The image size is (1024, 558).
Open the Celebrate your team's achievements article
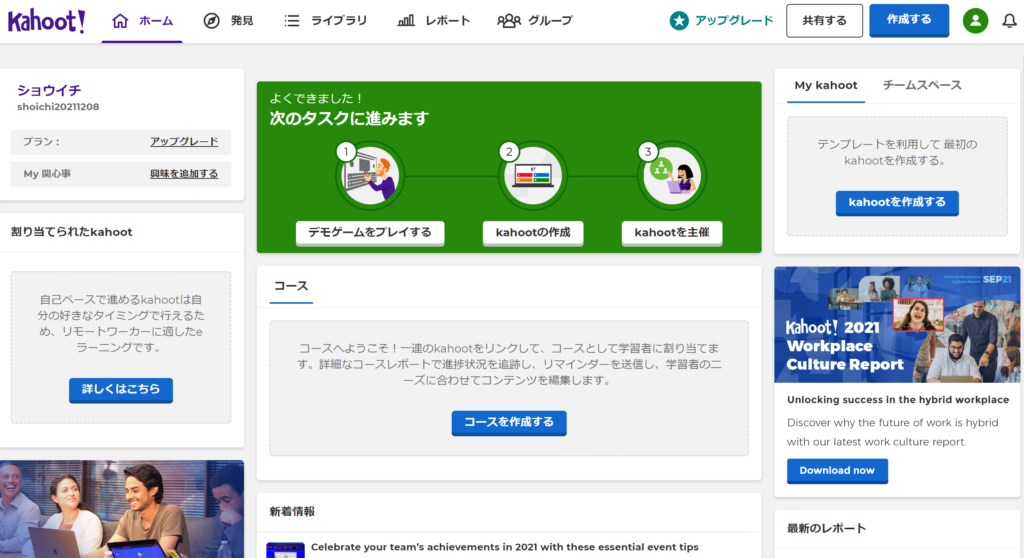click(x=505, y=547)
